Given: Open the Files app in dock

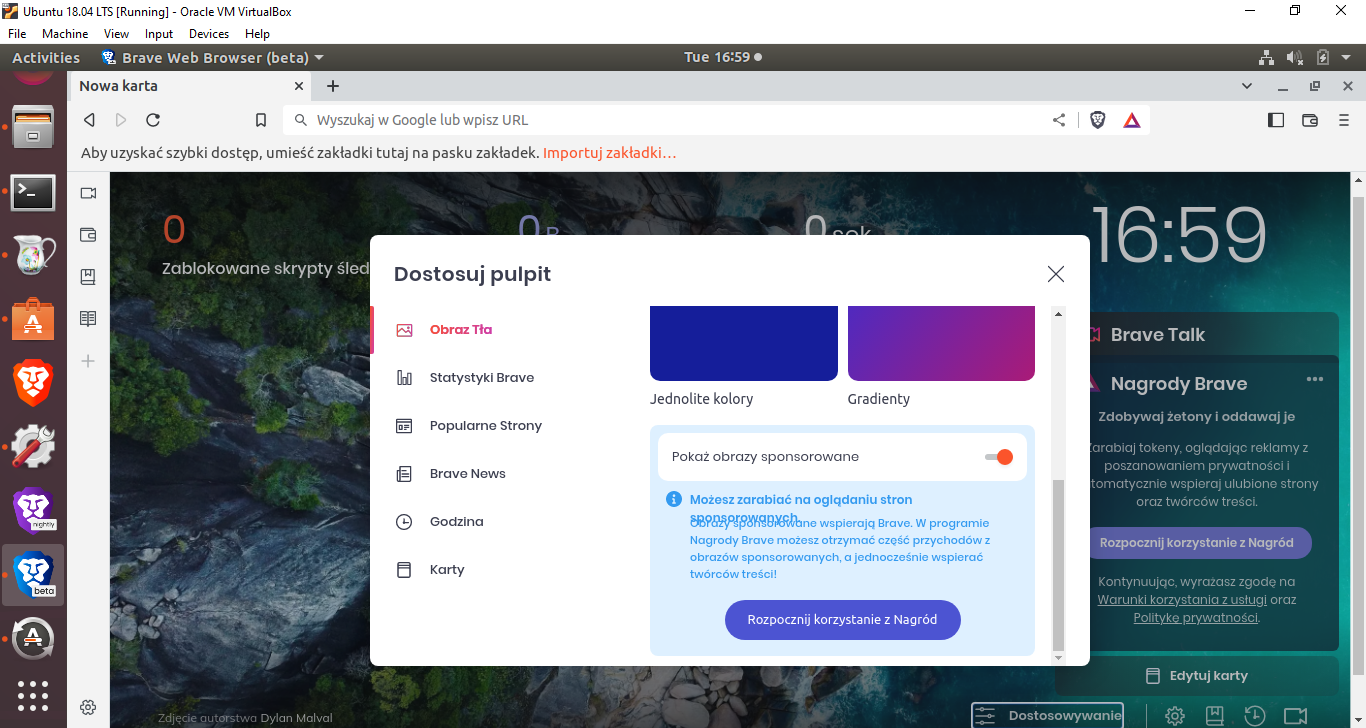Looking at the screenshot, I should coord(33,126).
